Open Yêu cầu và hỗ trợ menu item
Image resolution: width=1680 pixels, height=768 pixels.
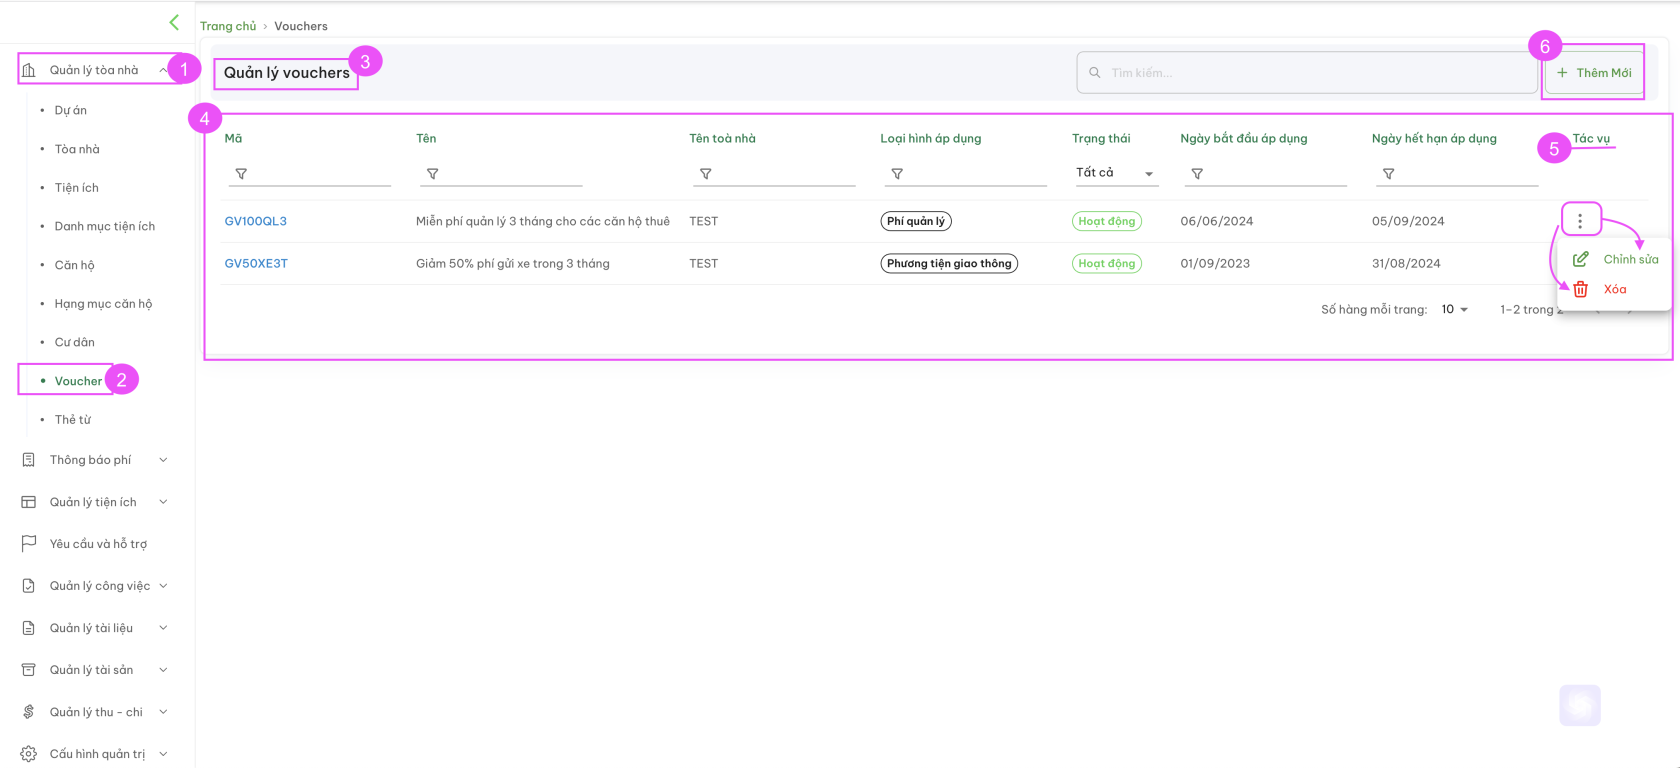98,544
